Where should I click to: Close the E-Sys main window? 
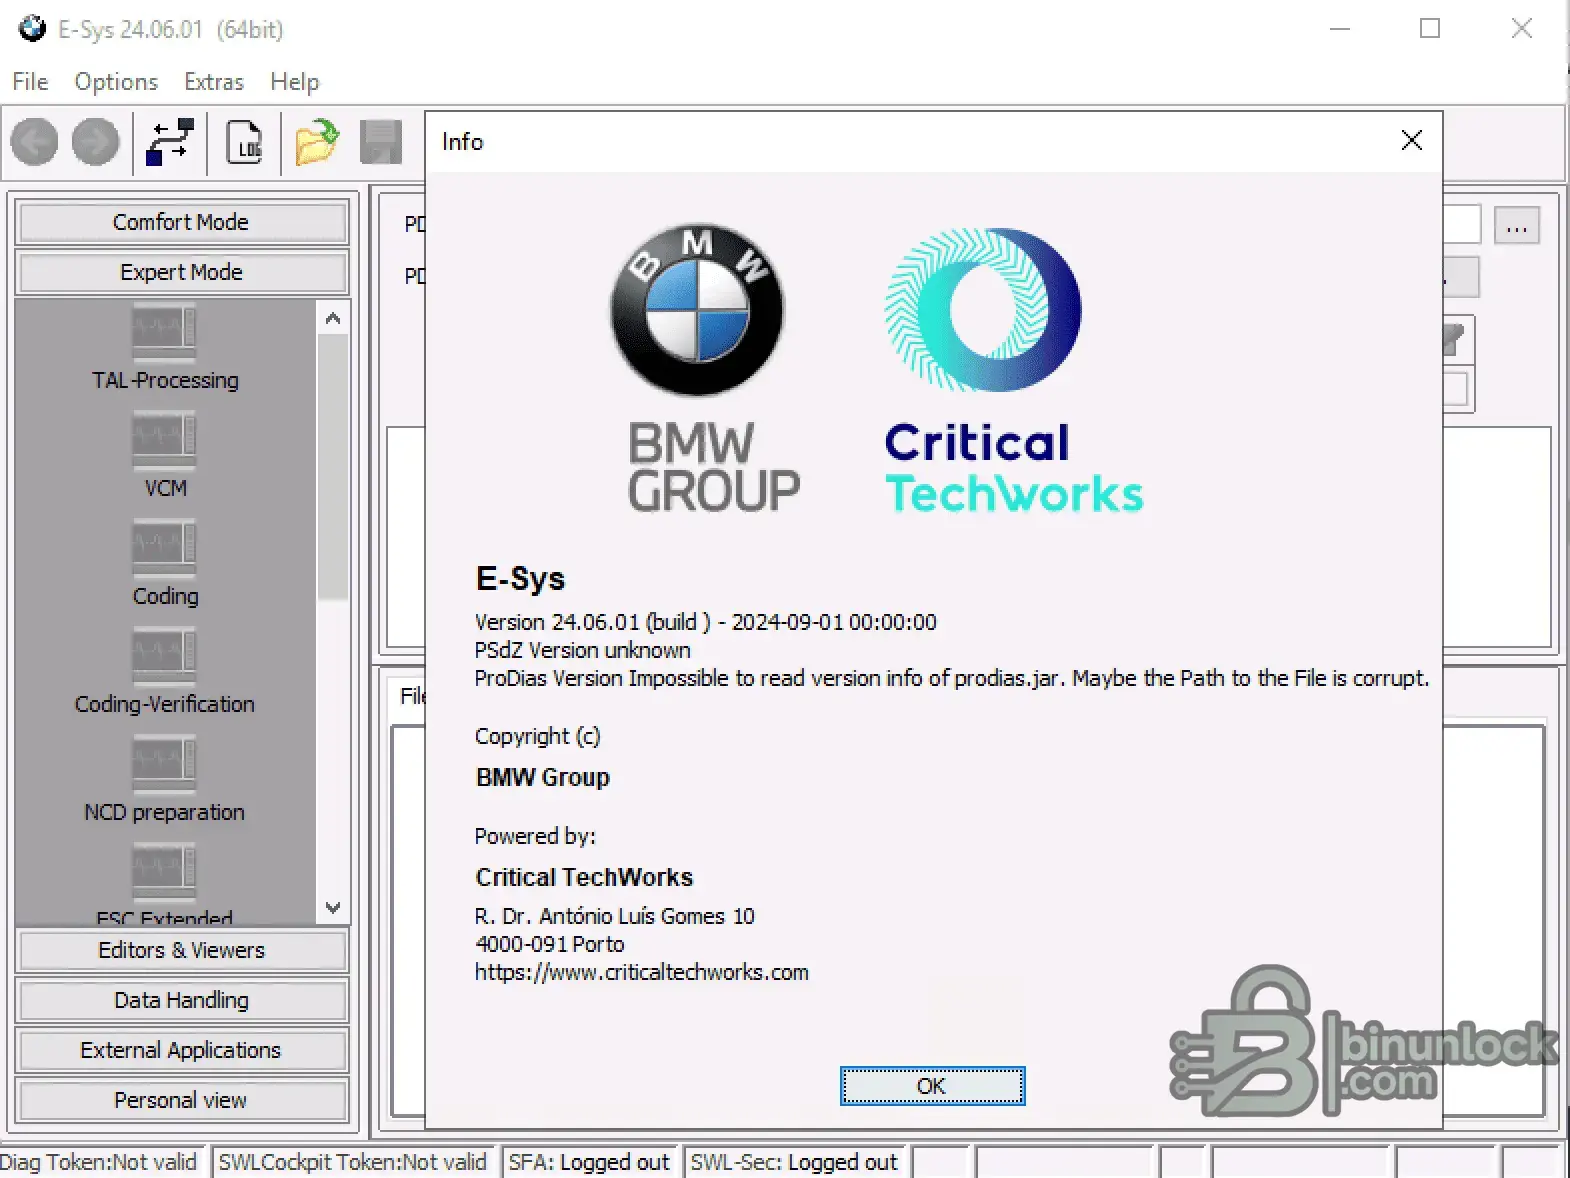pos(1521,29)
